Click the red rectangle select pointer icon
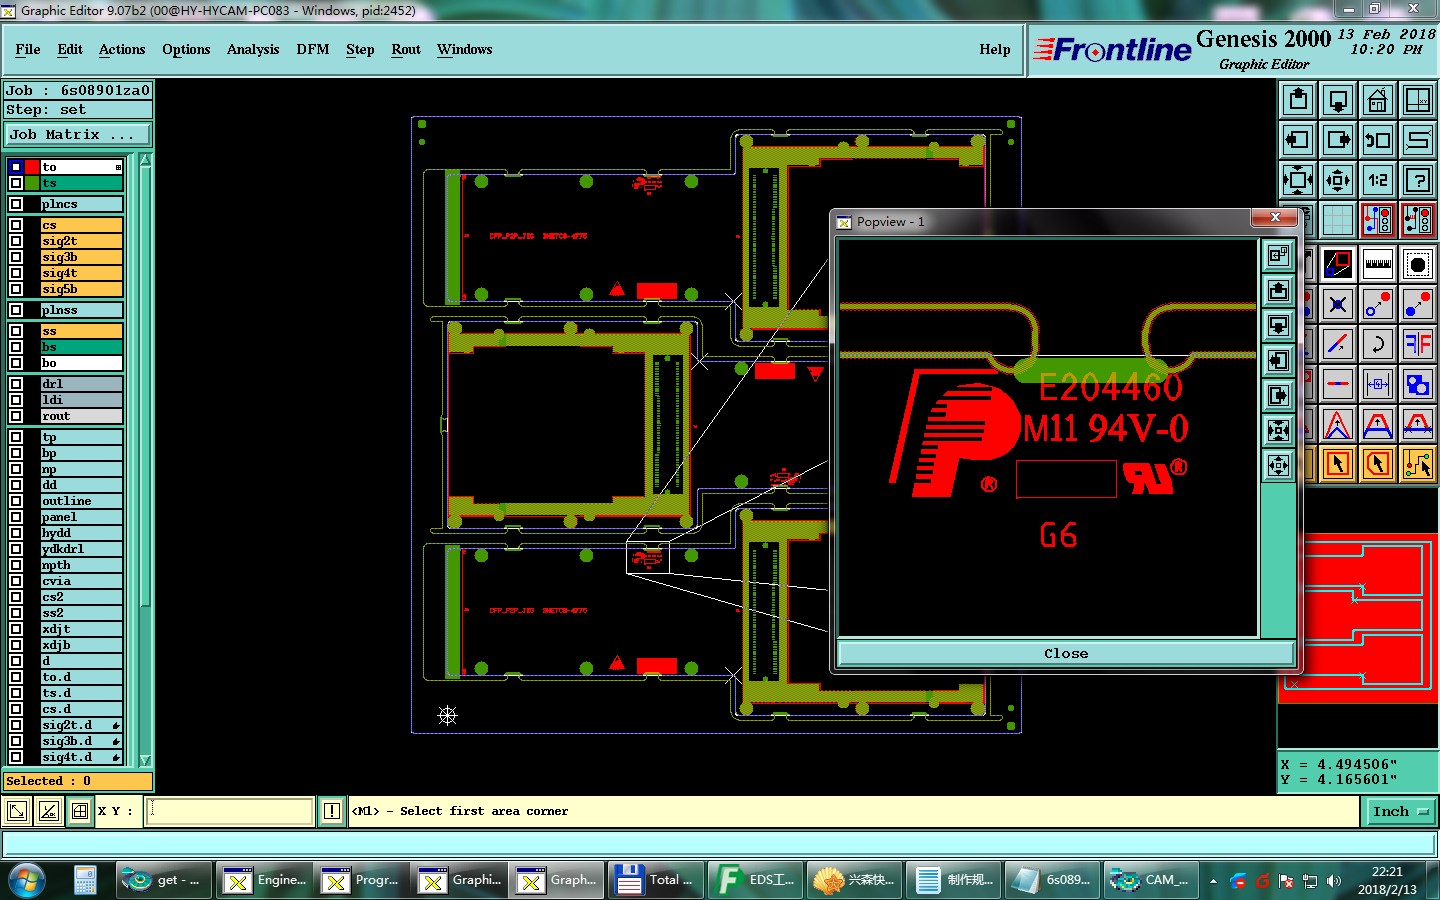 click(x=1338, y=464)
